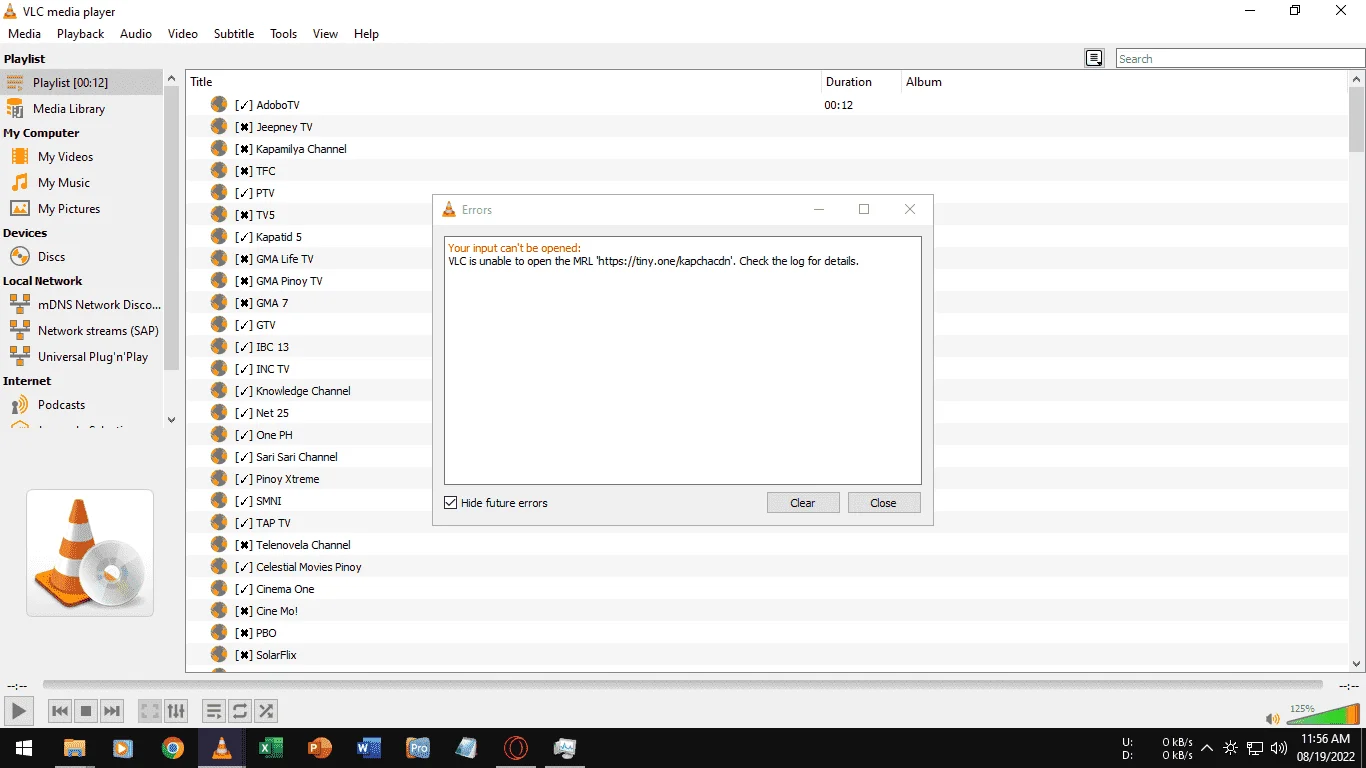1366x768 pixels.
Task: Click elapsed time label at seek bar start
Action: pyautogui.click(x=17, y=686)
